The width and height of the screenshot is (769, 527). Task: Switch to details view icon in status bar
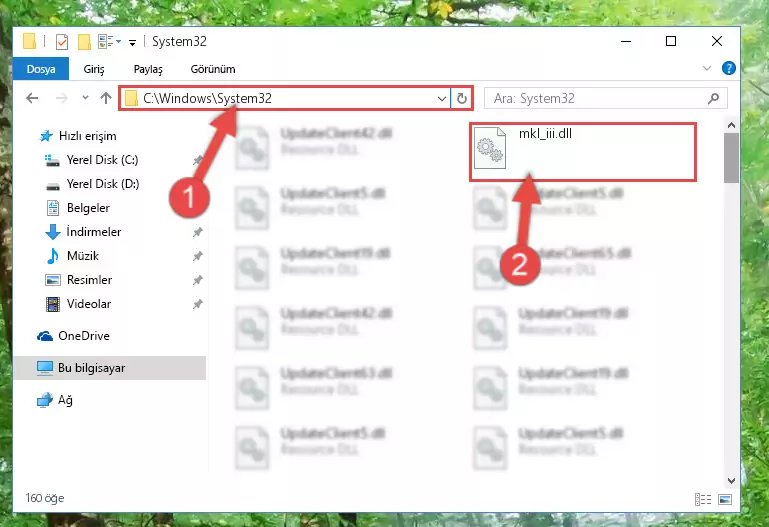[x=703, y=500]
